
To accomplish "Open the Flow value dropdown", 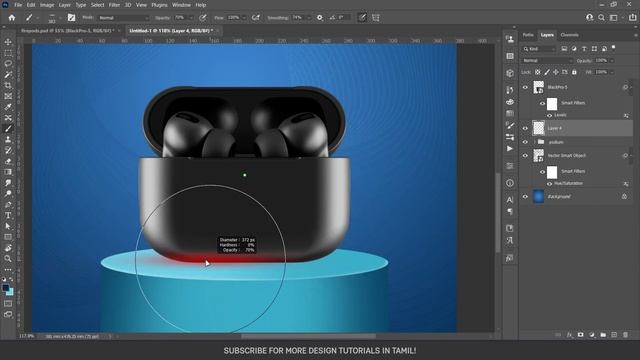I will point(244,18).
